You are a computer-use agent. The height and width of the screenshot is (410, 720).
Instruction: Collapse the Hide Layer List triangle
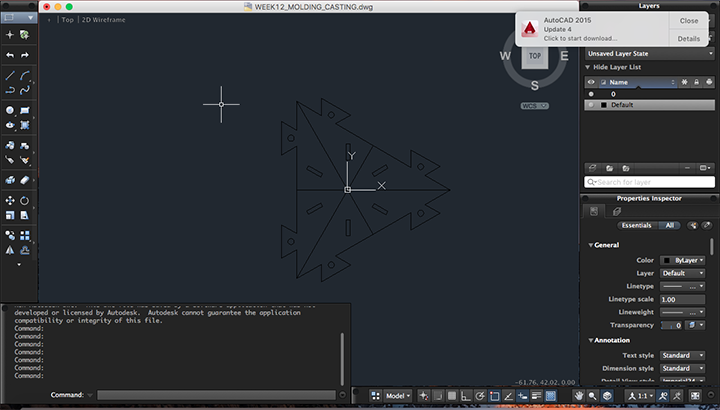pos(587,67)
